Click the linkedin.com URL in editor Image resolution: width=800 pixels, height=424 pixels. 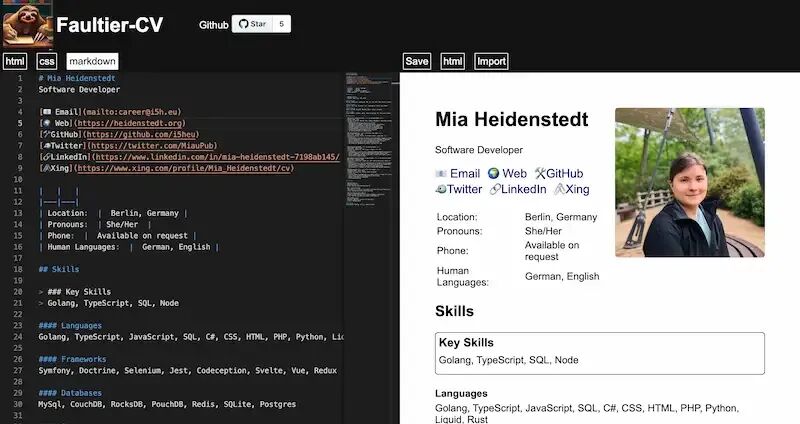pos(217,157)
